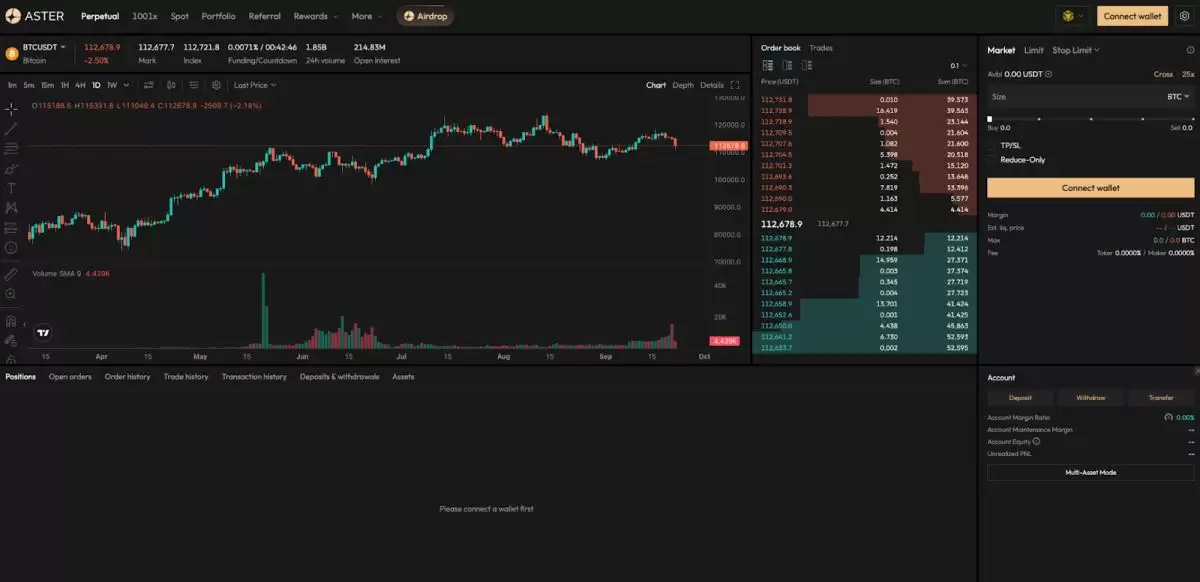Image resolution: width=1200 pixels, height=582 pixels.
Task: Enable the TP/SL checkbox
Action: pos(993,146)
